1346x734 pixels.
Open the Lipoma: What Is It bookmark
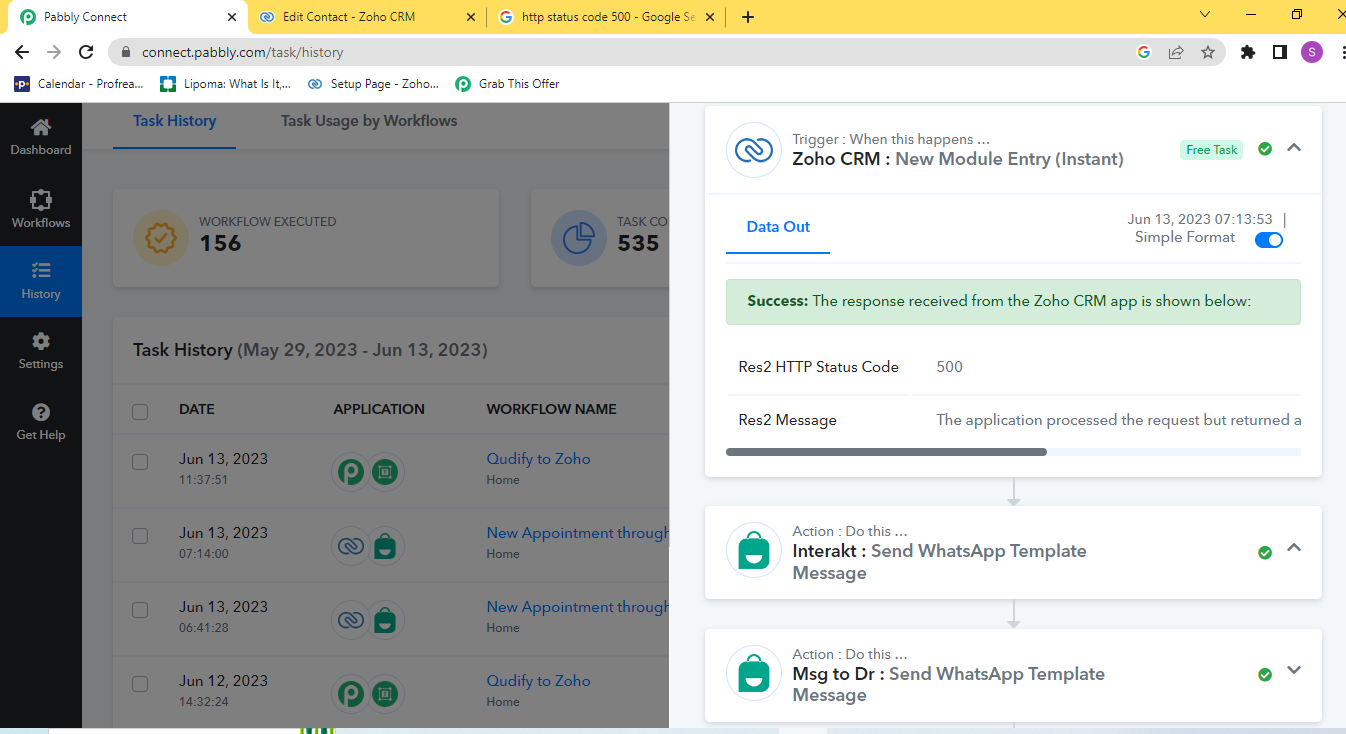pos(225,84)
